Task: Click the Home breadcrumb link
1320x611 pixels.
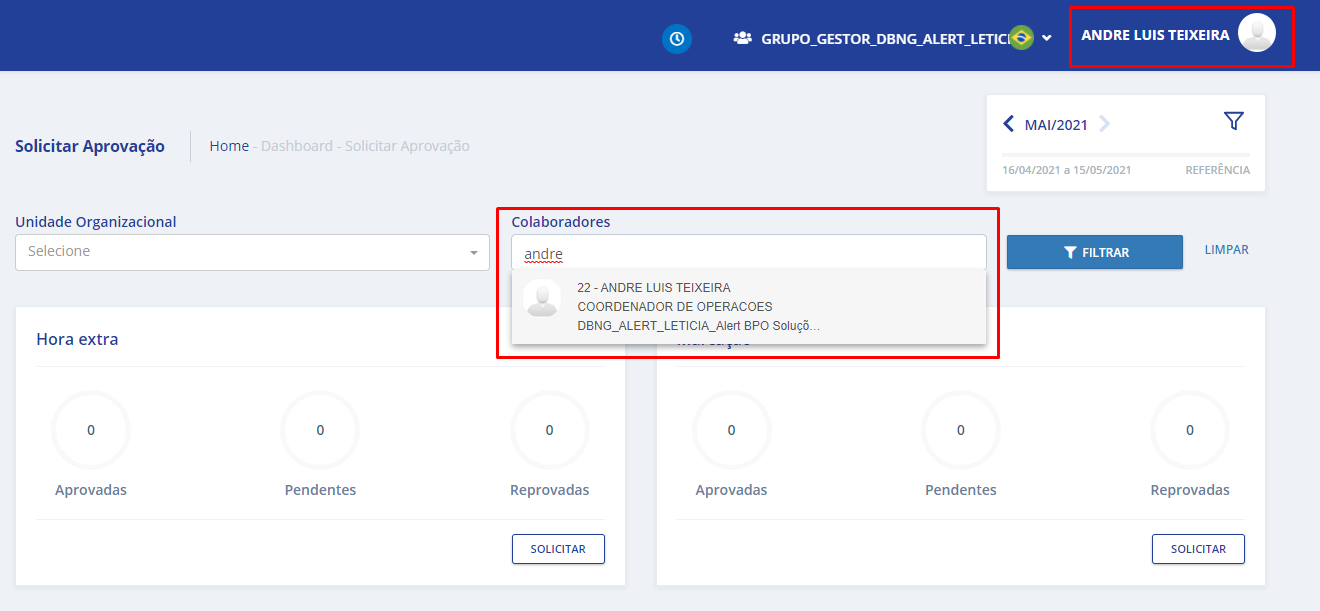Action: pos(229,146)
